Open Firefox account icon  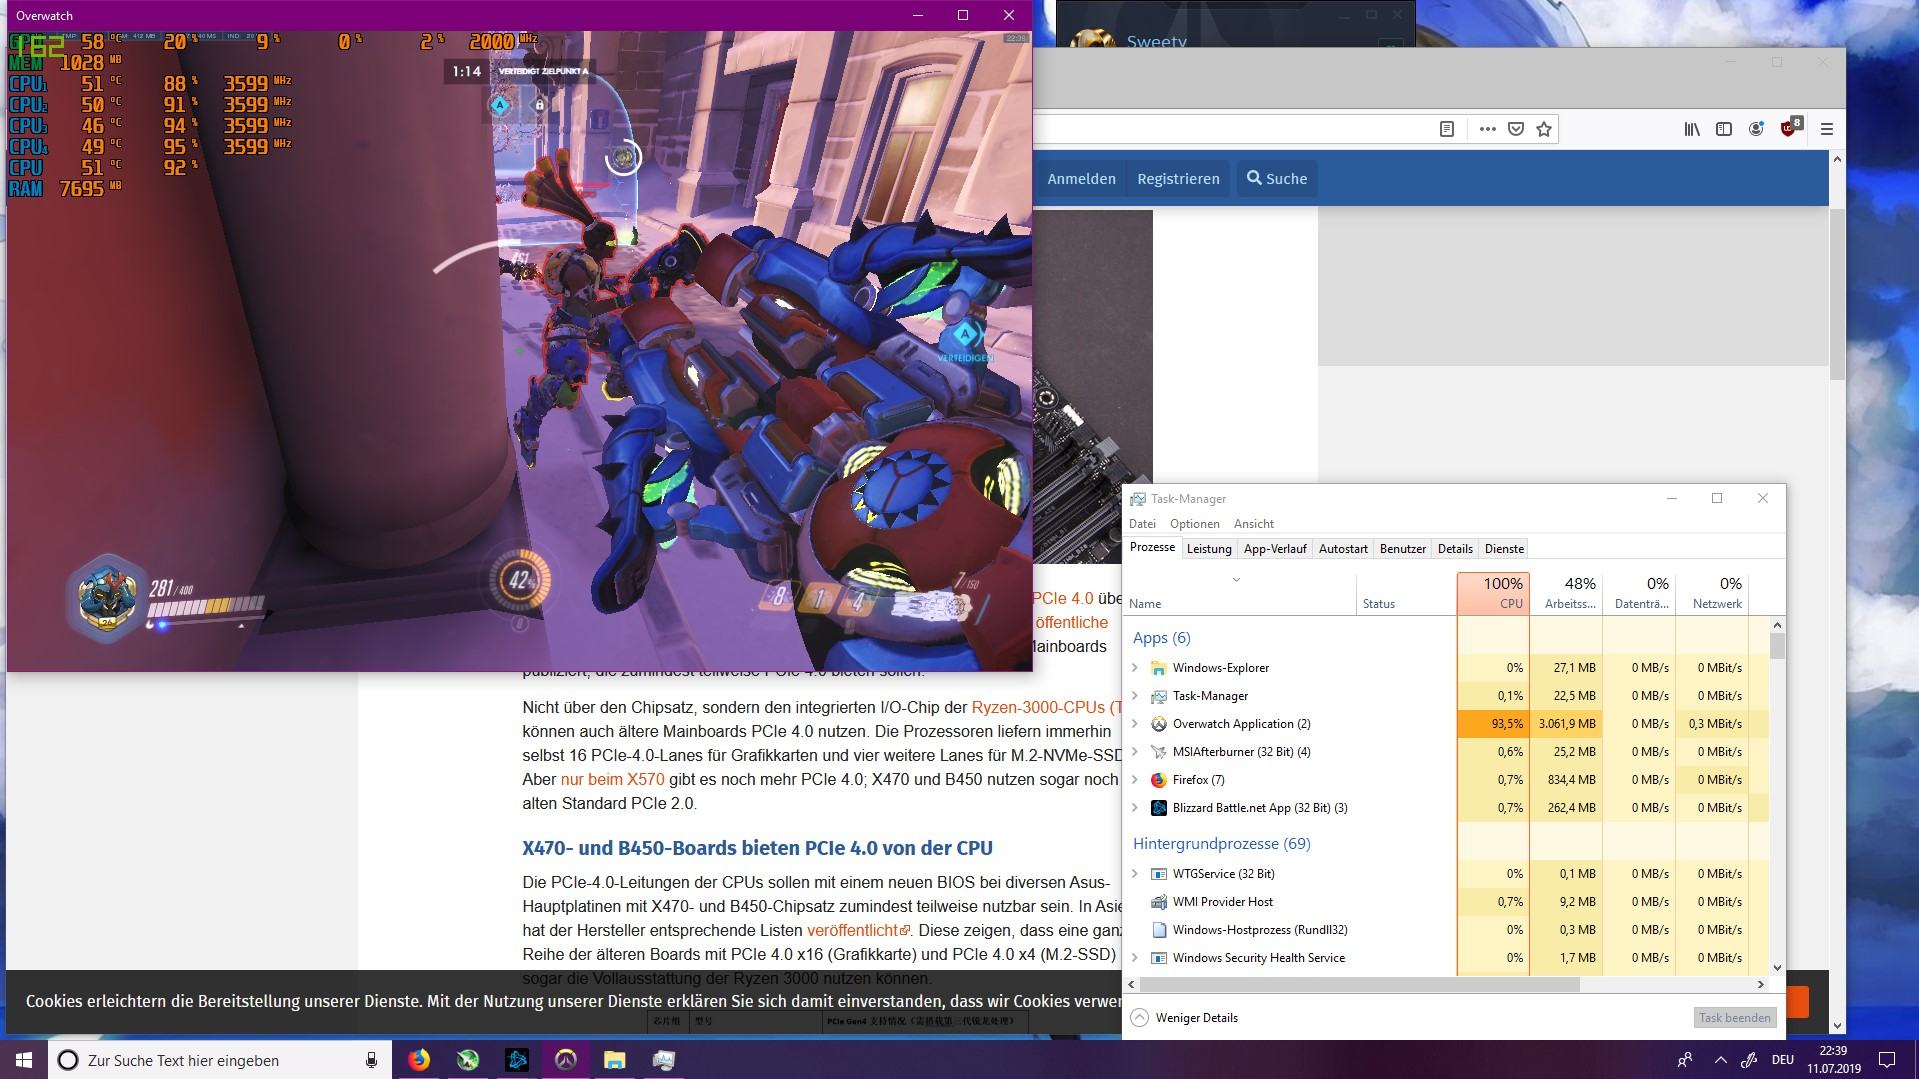tap(1756, 129)
